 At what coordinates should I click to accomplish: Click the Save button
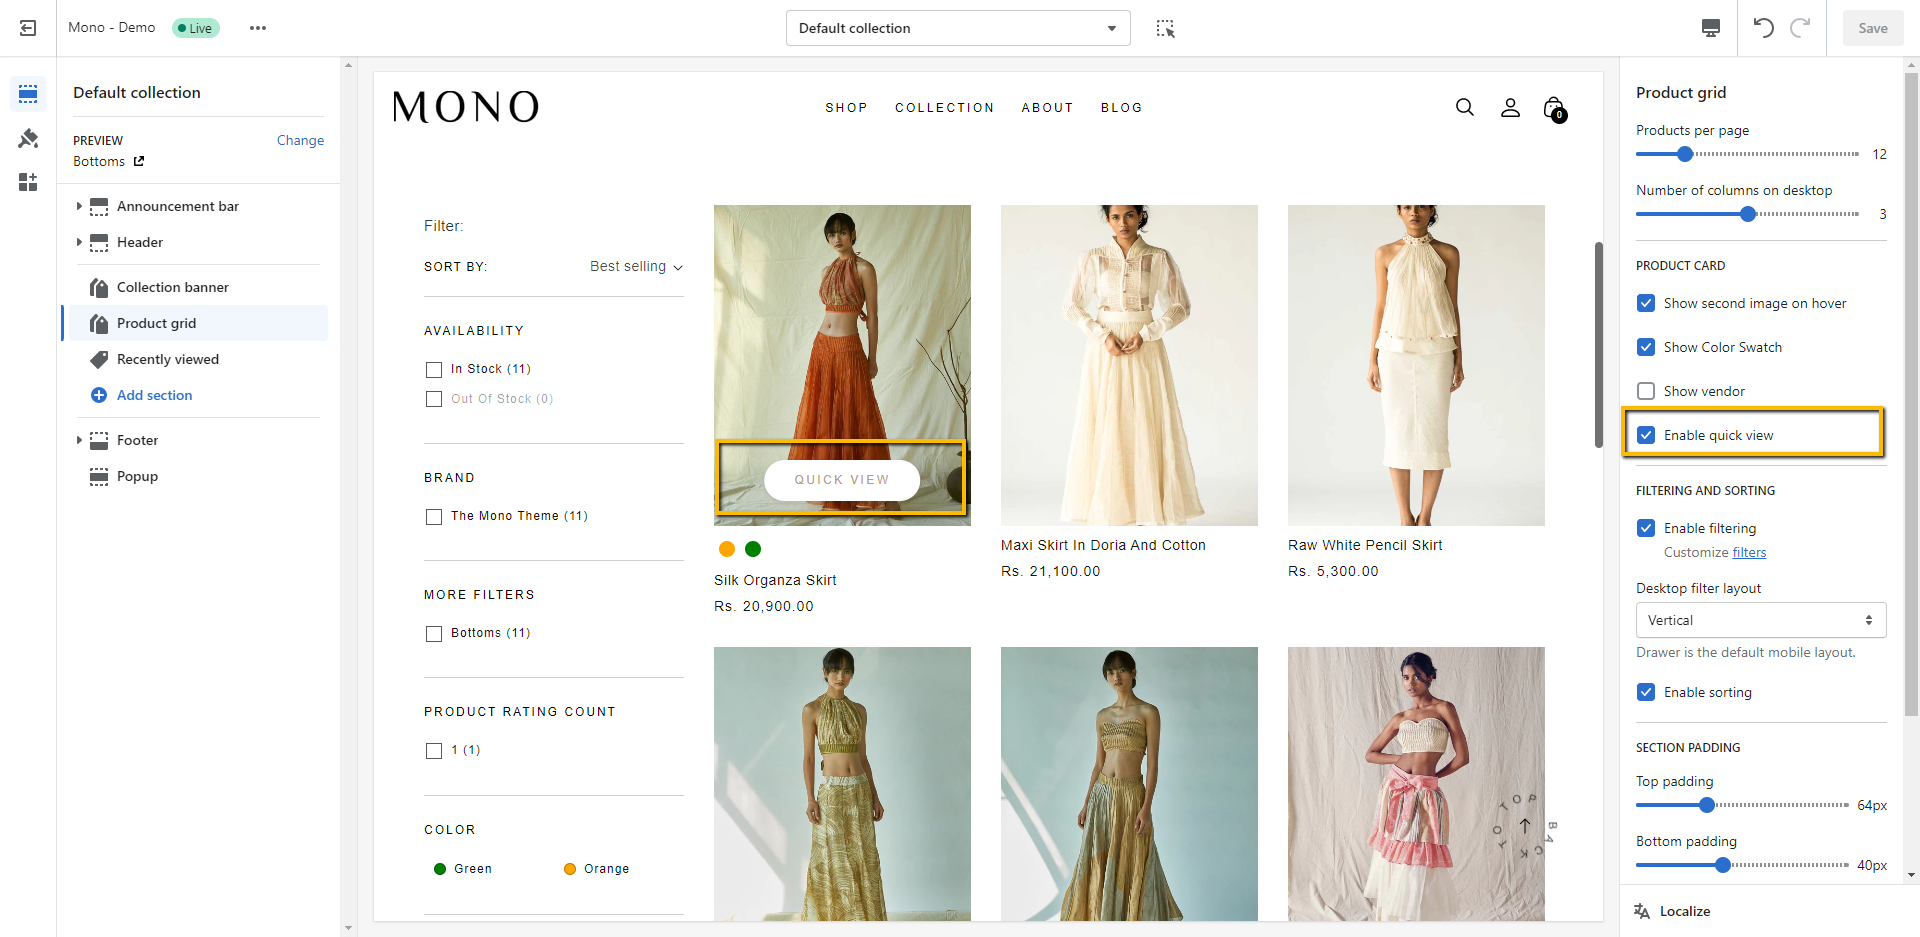[1873, 28]
